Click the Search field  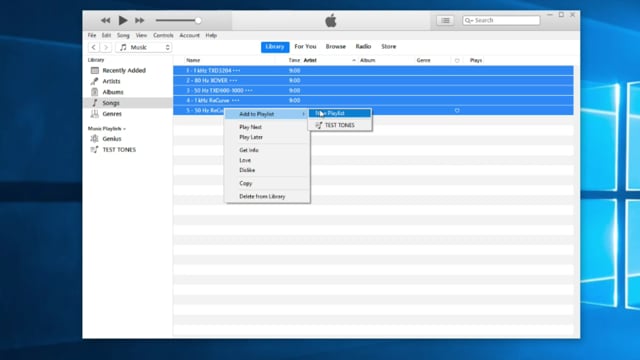[x=501, y=20]
